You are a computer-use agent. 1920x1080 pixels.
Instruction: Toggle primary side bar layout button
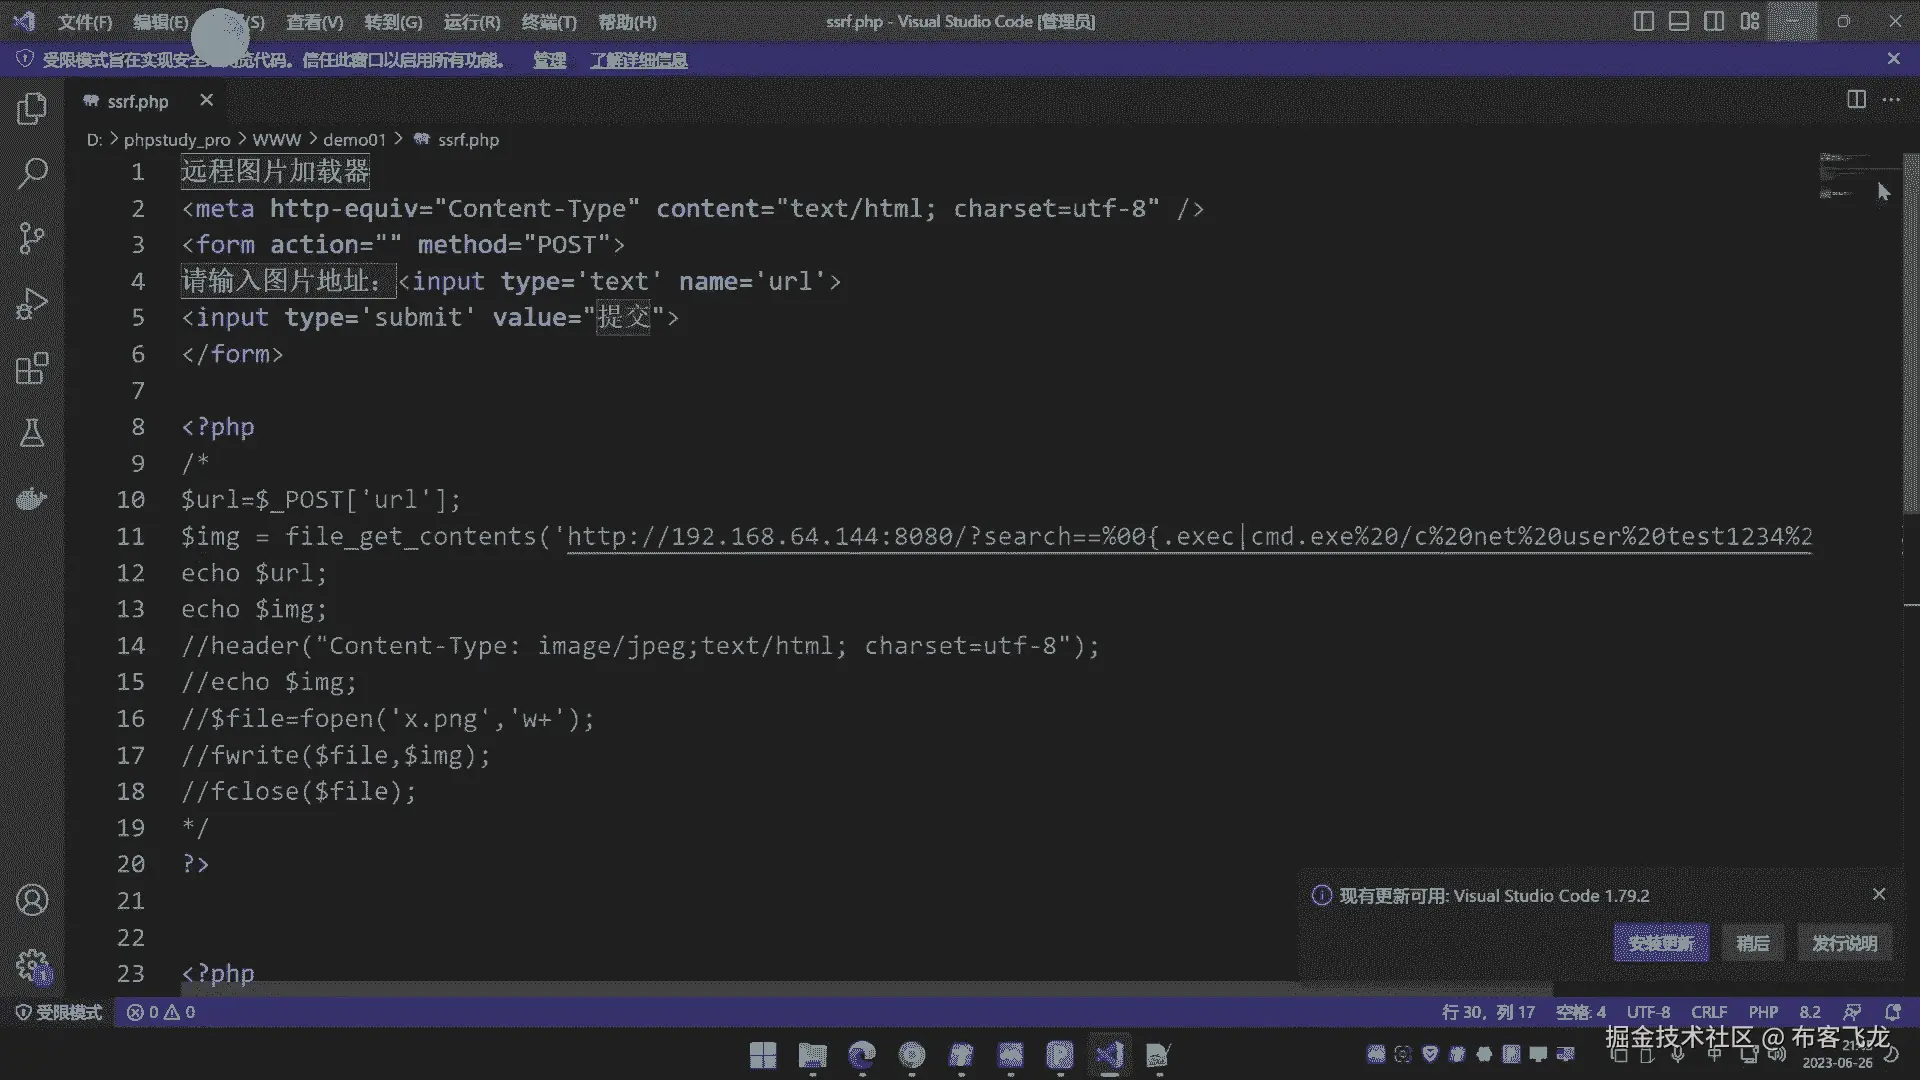[x=1643, y=21]
